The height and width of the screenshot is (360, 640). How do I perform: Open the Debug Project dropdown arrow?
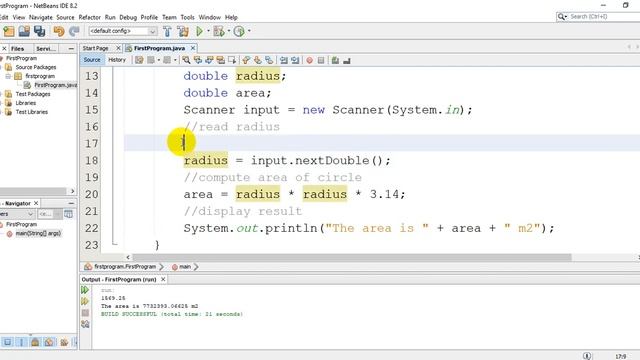229,31
